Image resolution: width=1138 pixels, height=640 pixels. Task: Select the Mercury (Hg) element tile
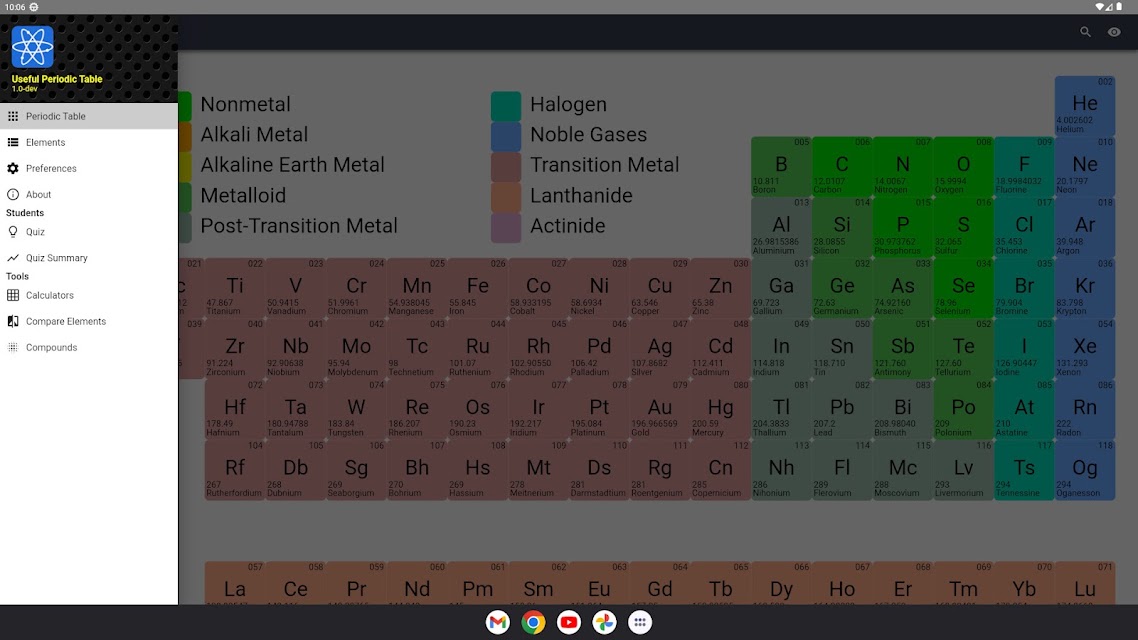(x=721, y=409)
